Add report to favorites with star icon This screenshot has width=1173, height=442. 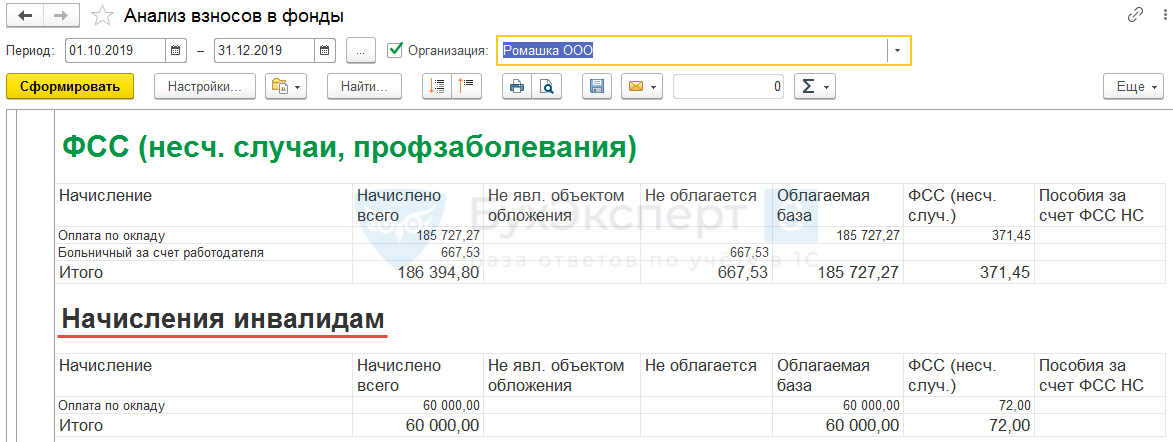102,16
